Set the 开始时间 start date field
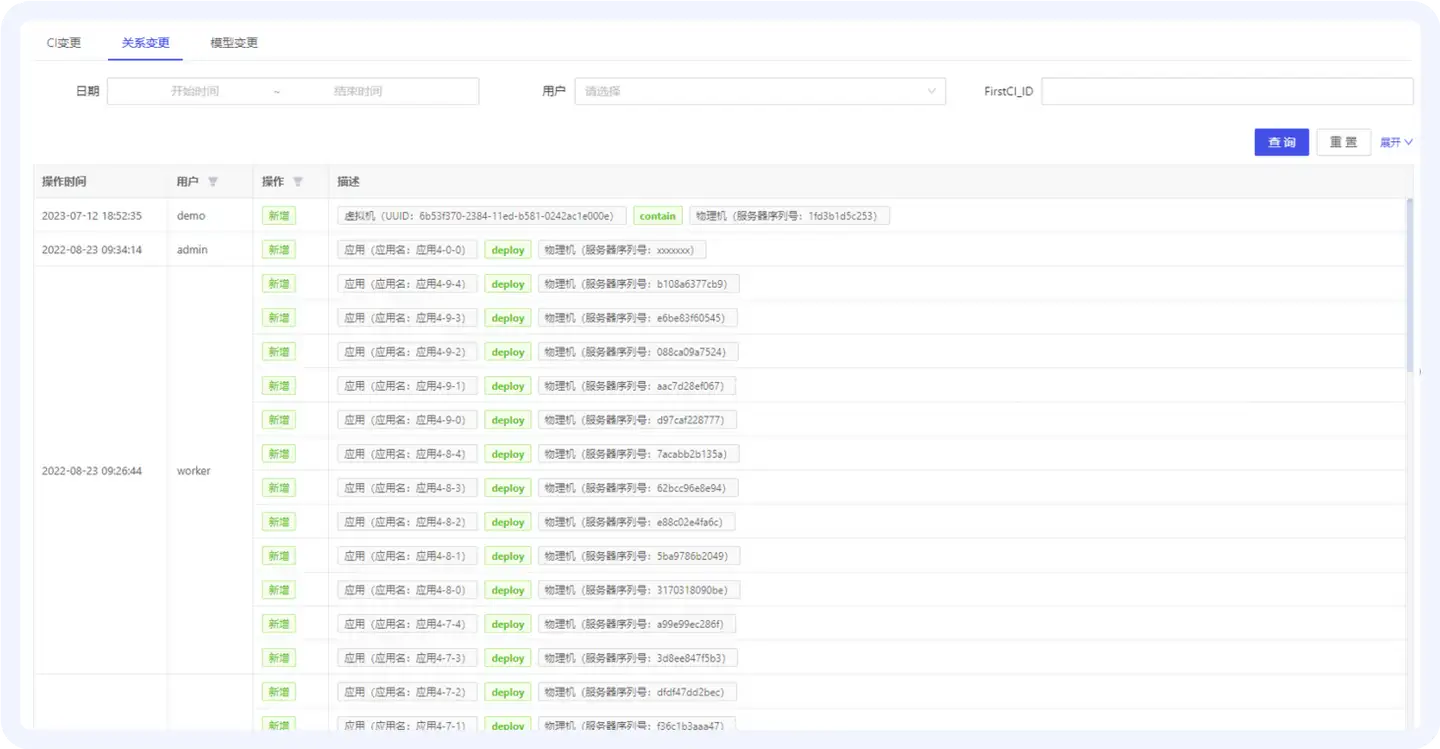 coord(195,91)
